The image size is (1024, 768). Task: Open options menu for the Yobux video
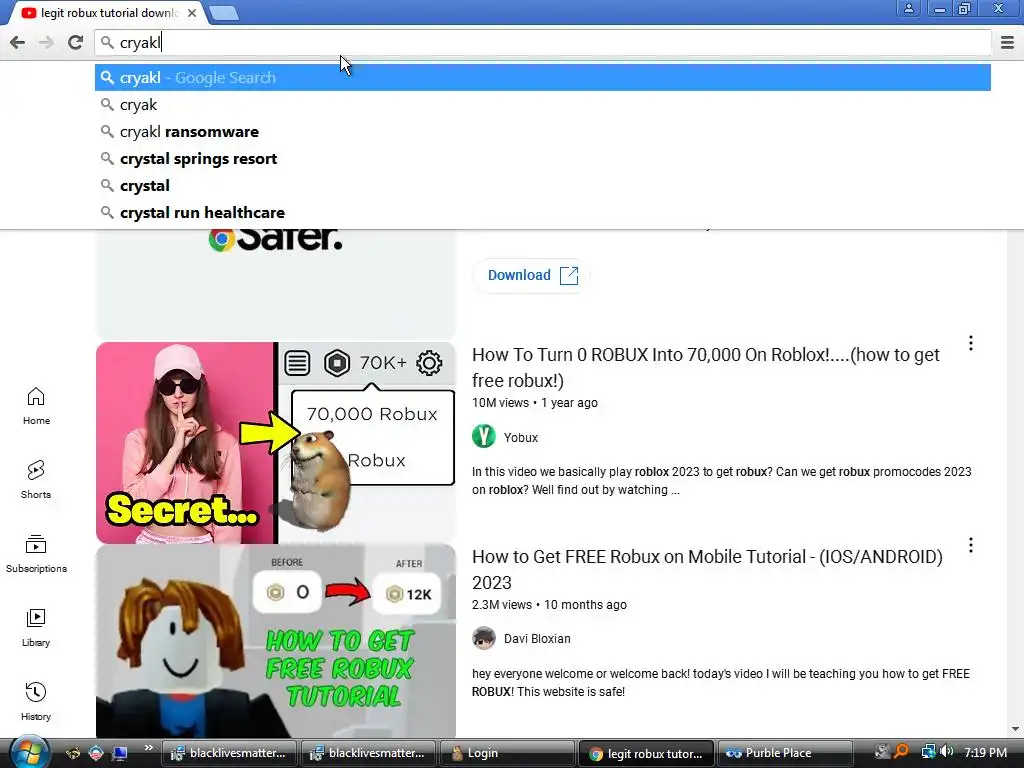click(x=970, y=344)
